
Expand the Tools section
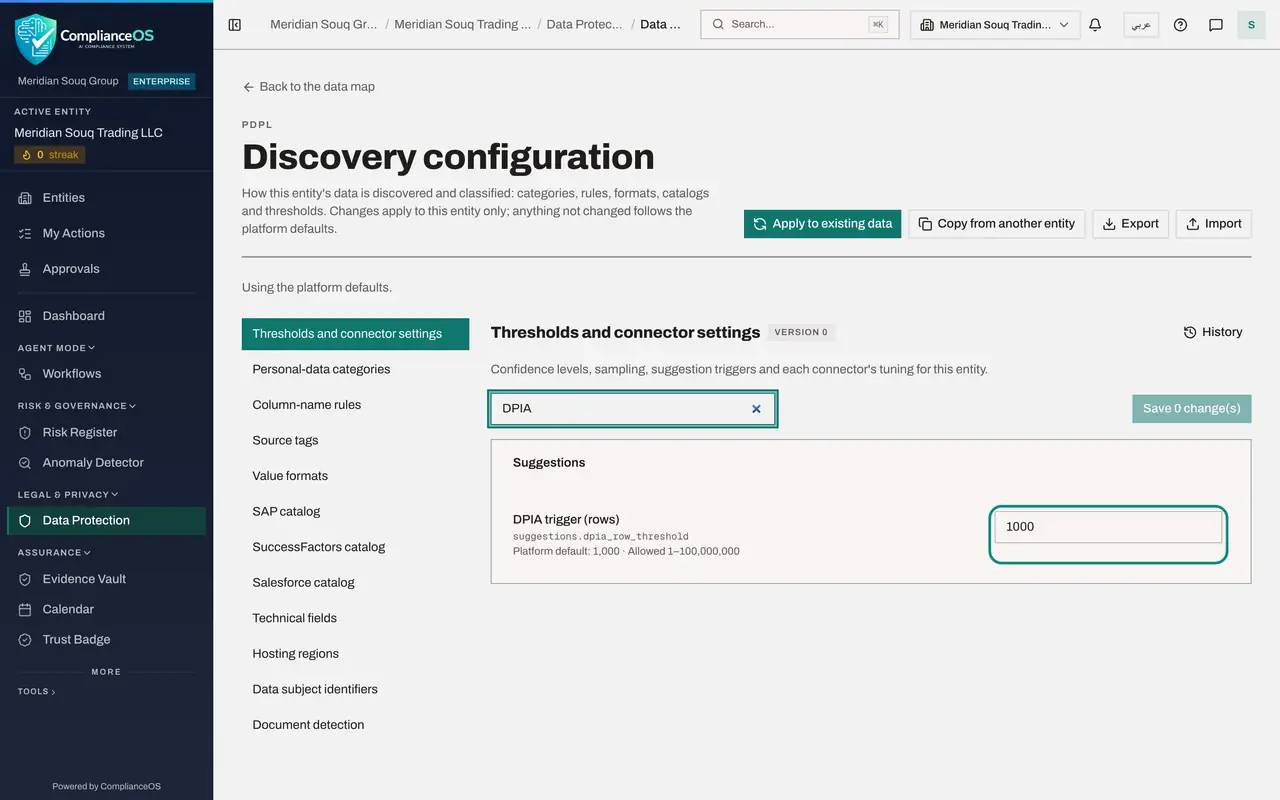(x=37, y=691)
